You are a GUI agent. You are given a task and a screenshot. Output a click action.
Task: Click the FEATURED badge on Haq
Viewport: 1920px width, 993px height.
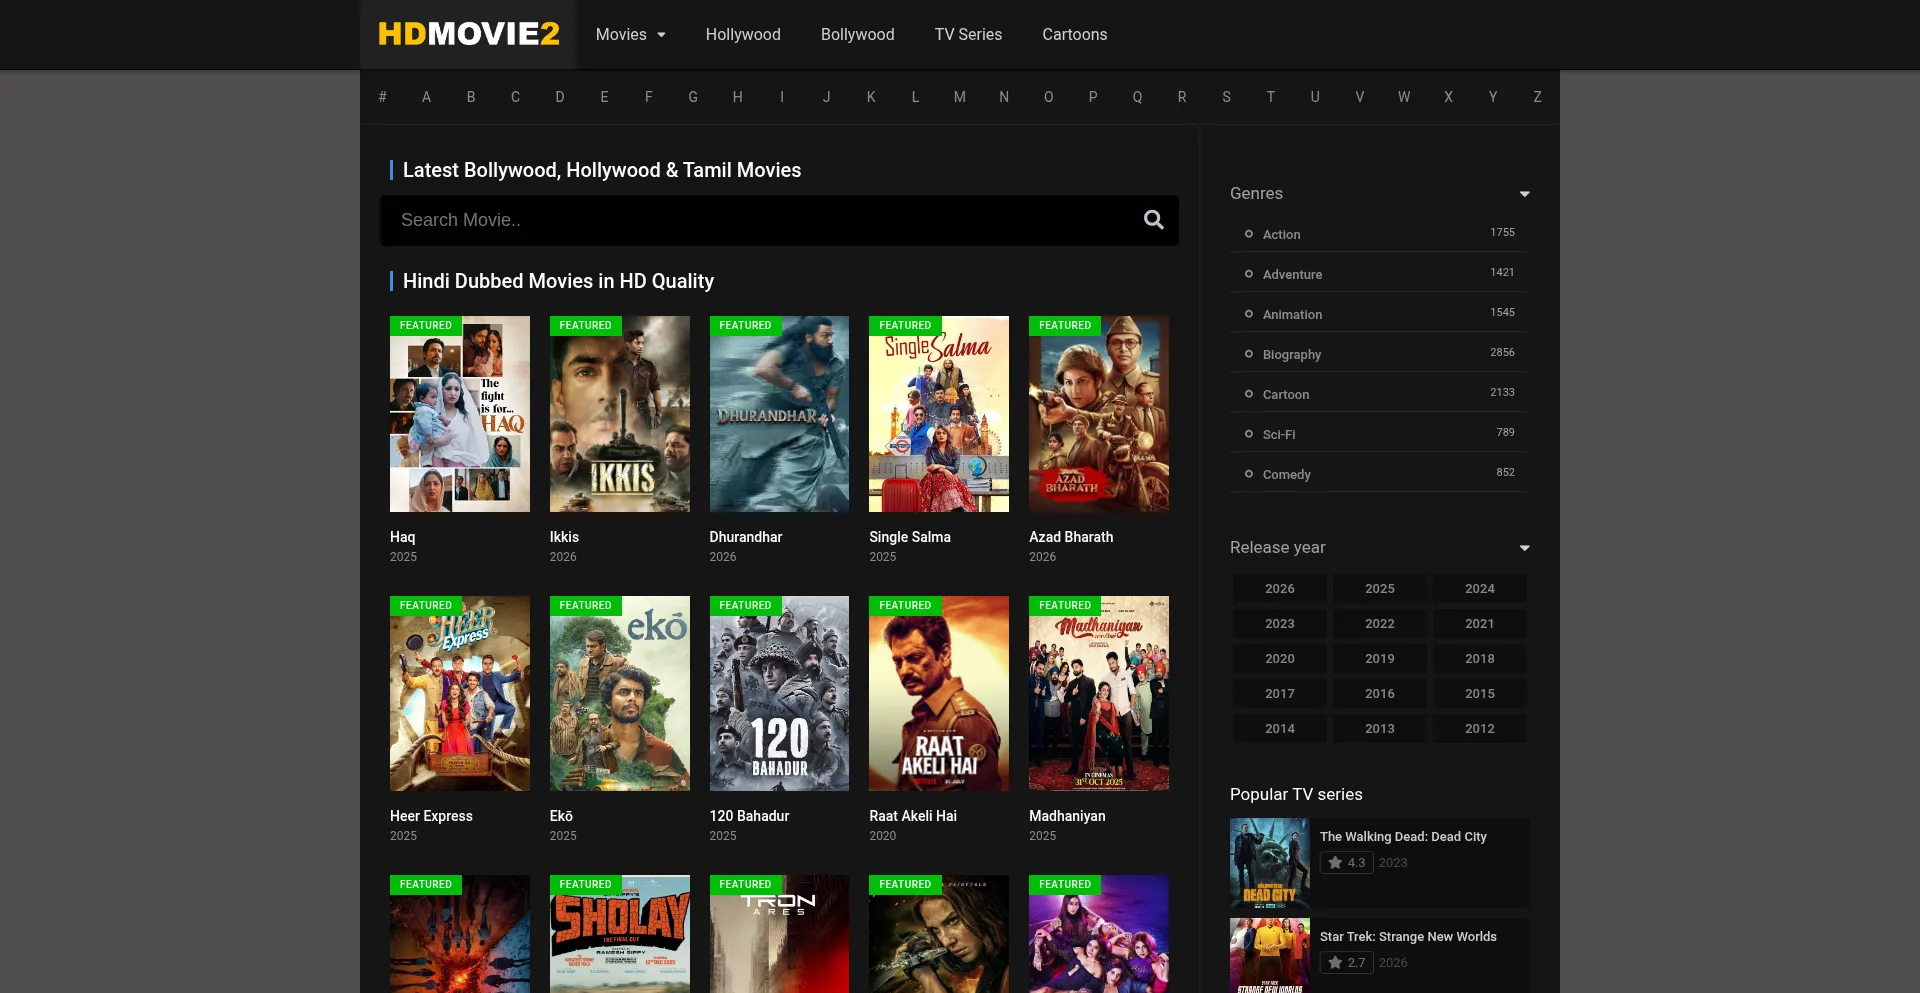pyautogui.click(x=426, y=326)
